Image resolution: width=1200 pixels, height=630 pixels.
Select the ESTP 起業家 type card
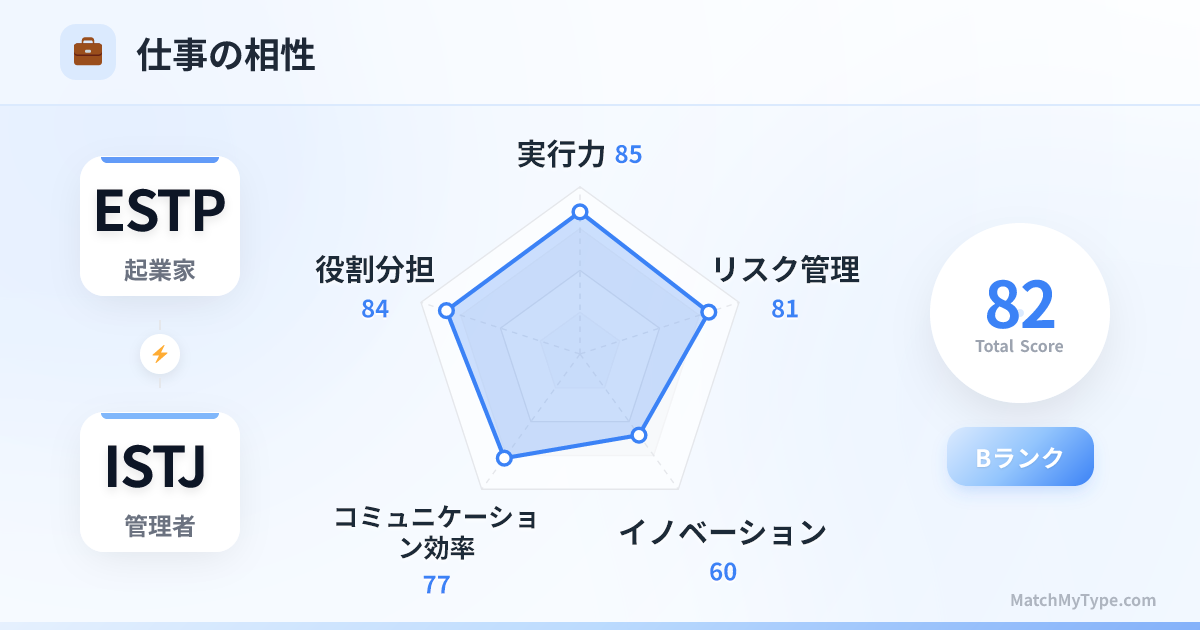(x=160, y=226)
